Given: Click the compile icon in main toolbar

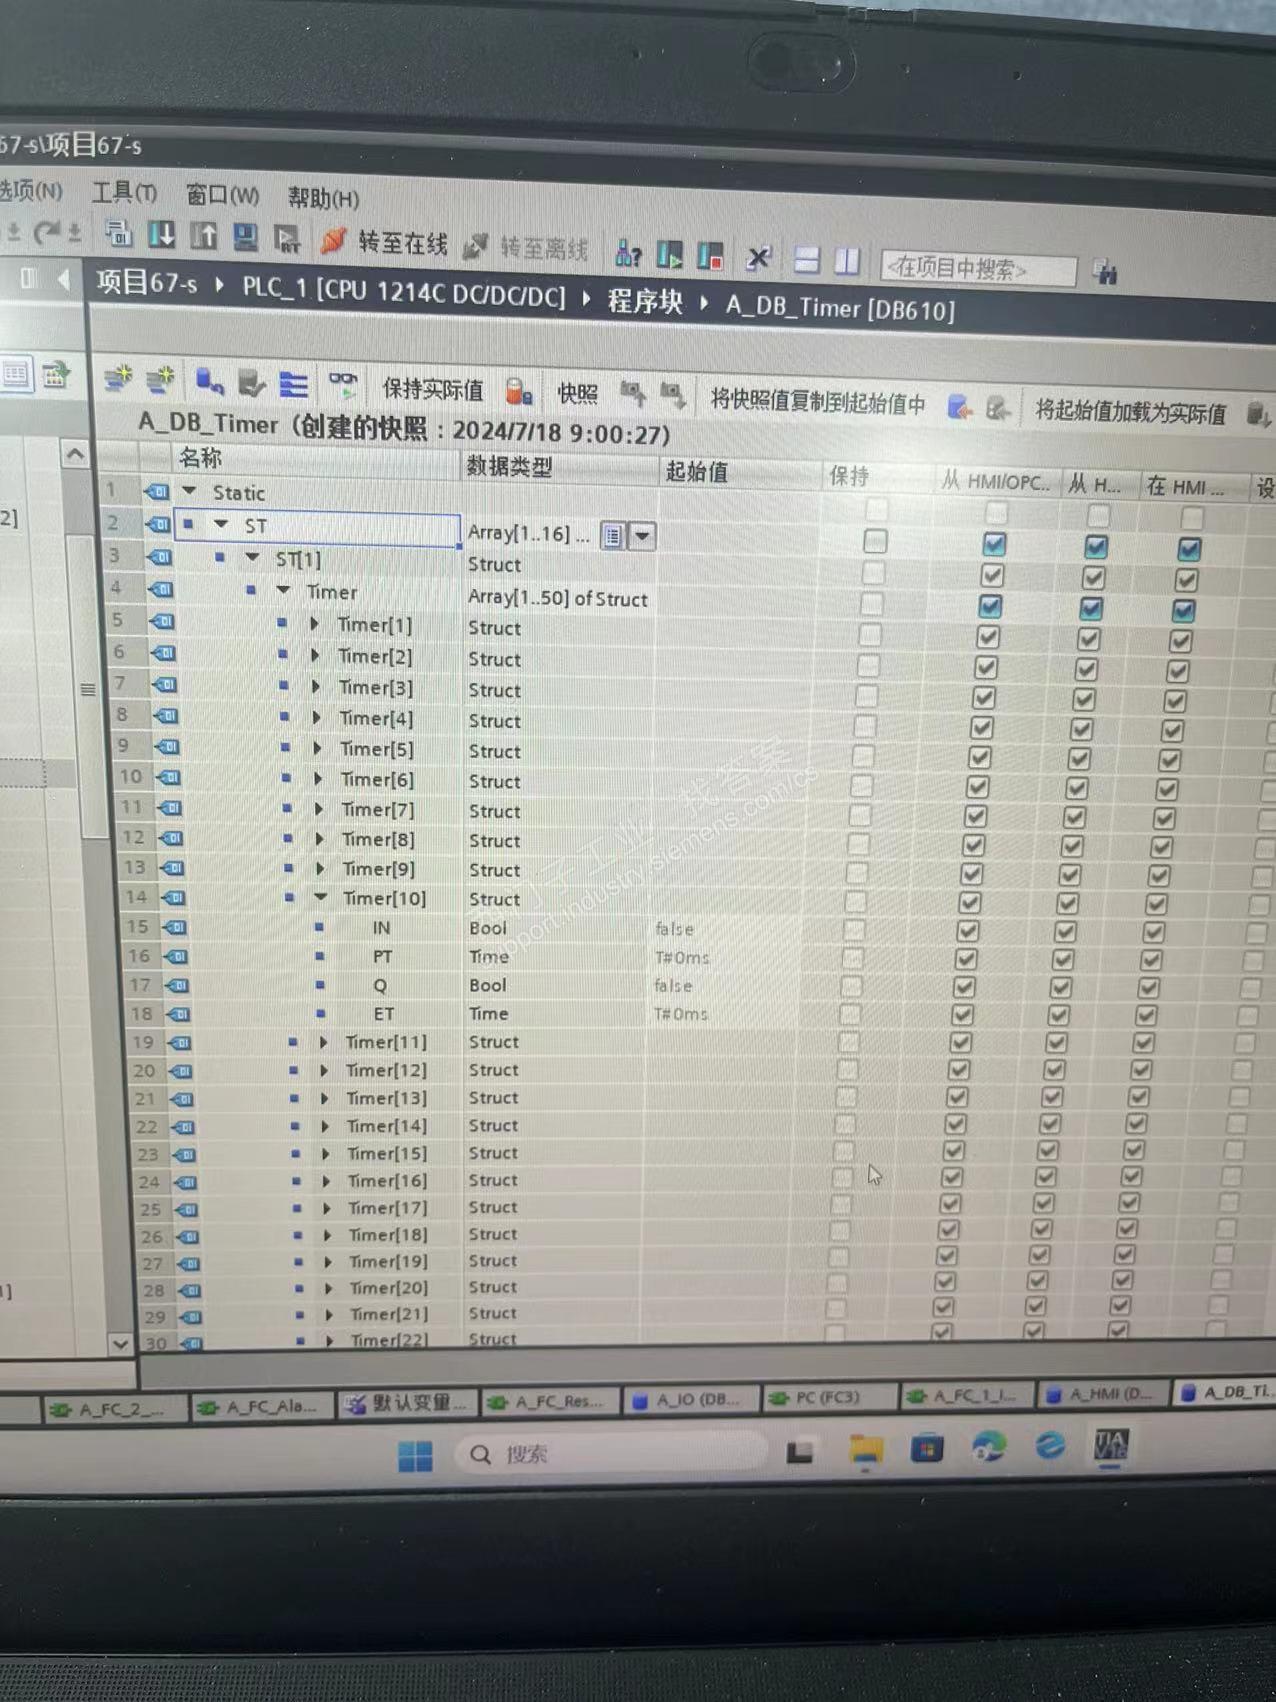Looking at the screenshot, I should tap(119, 233).
